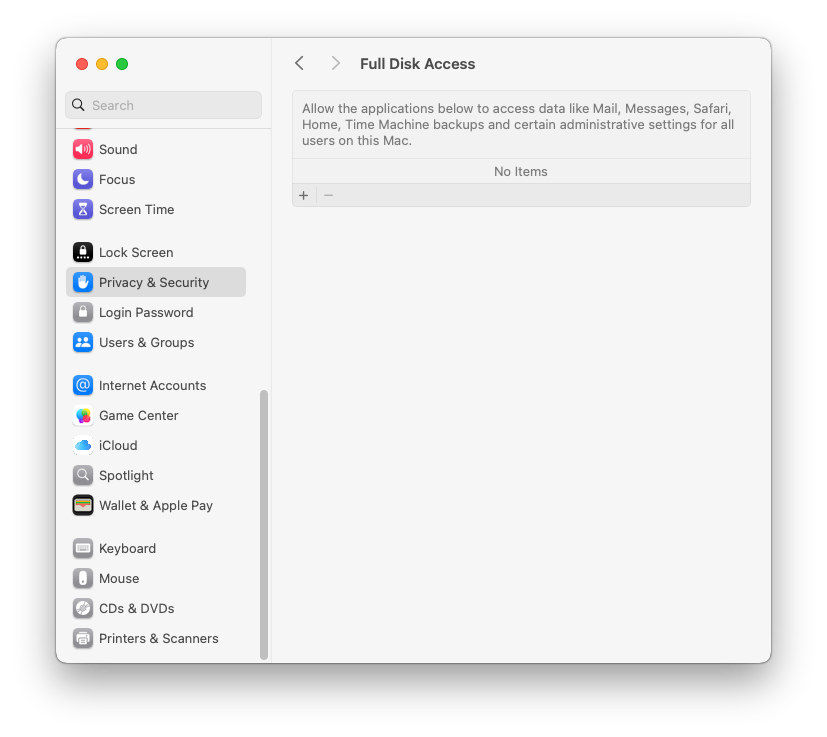Select the Keyboard label

click(127, 548)
